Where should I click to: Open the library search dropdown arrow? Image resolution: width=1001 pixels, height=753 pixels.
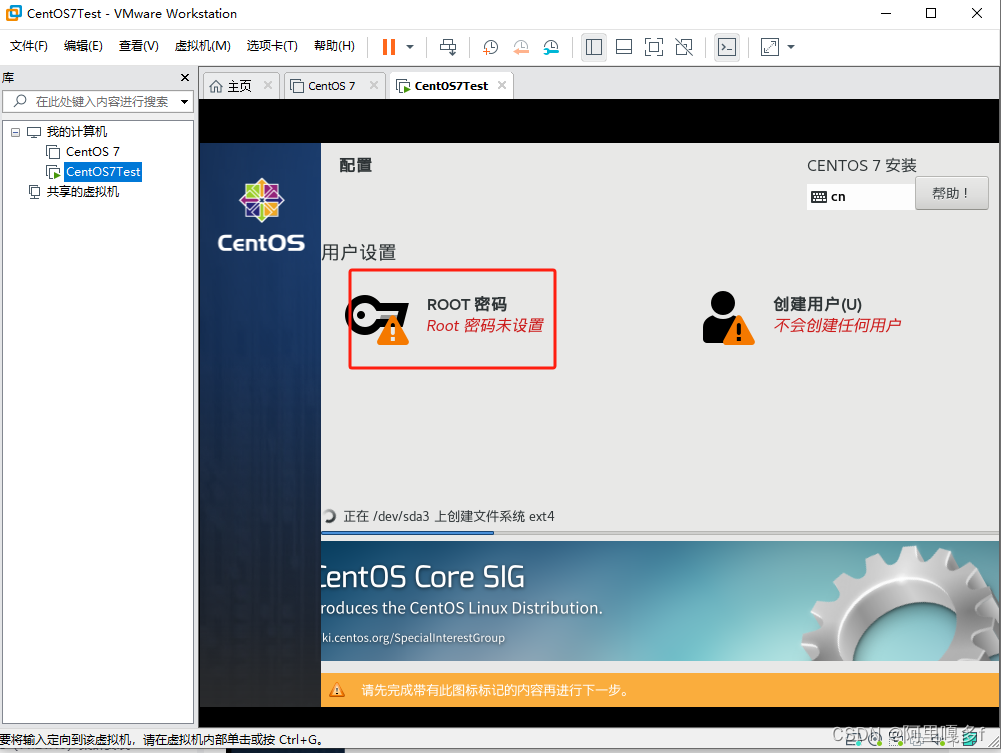coord(184,101)
